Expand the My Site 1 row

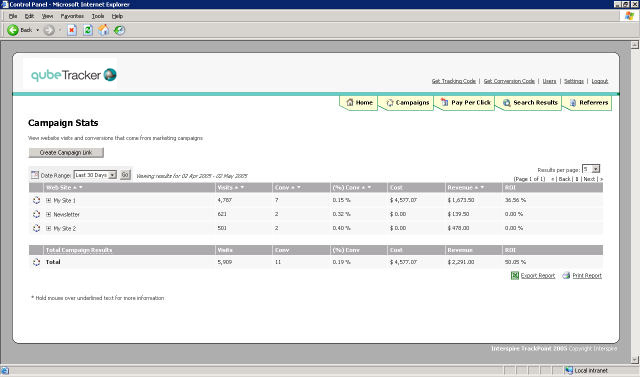[49, 200]
